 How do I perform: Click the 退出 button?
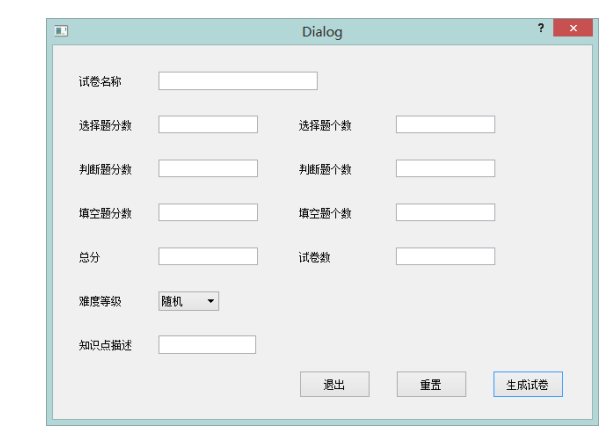click(334, 385)
